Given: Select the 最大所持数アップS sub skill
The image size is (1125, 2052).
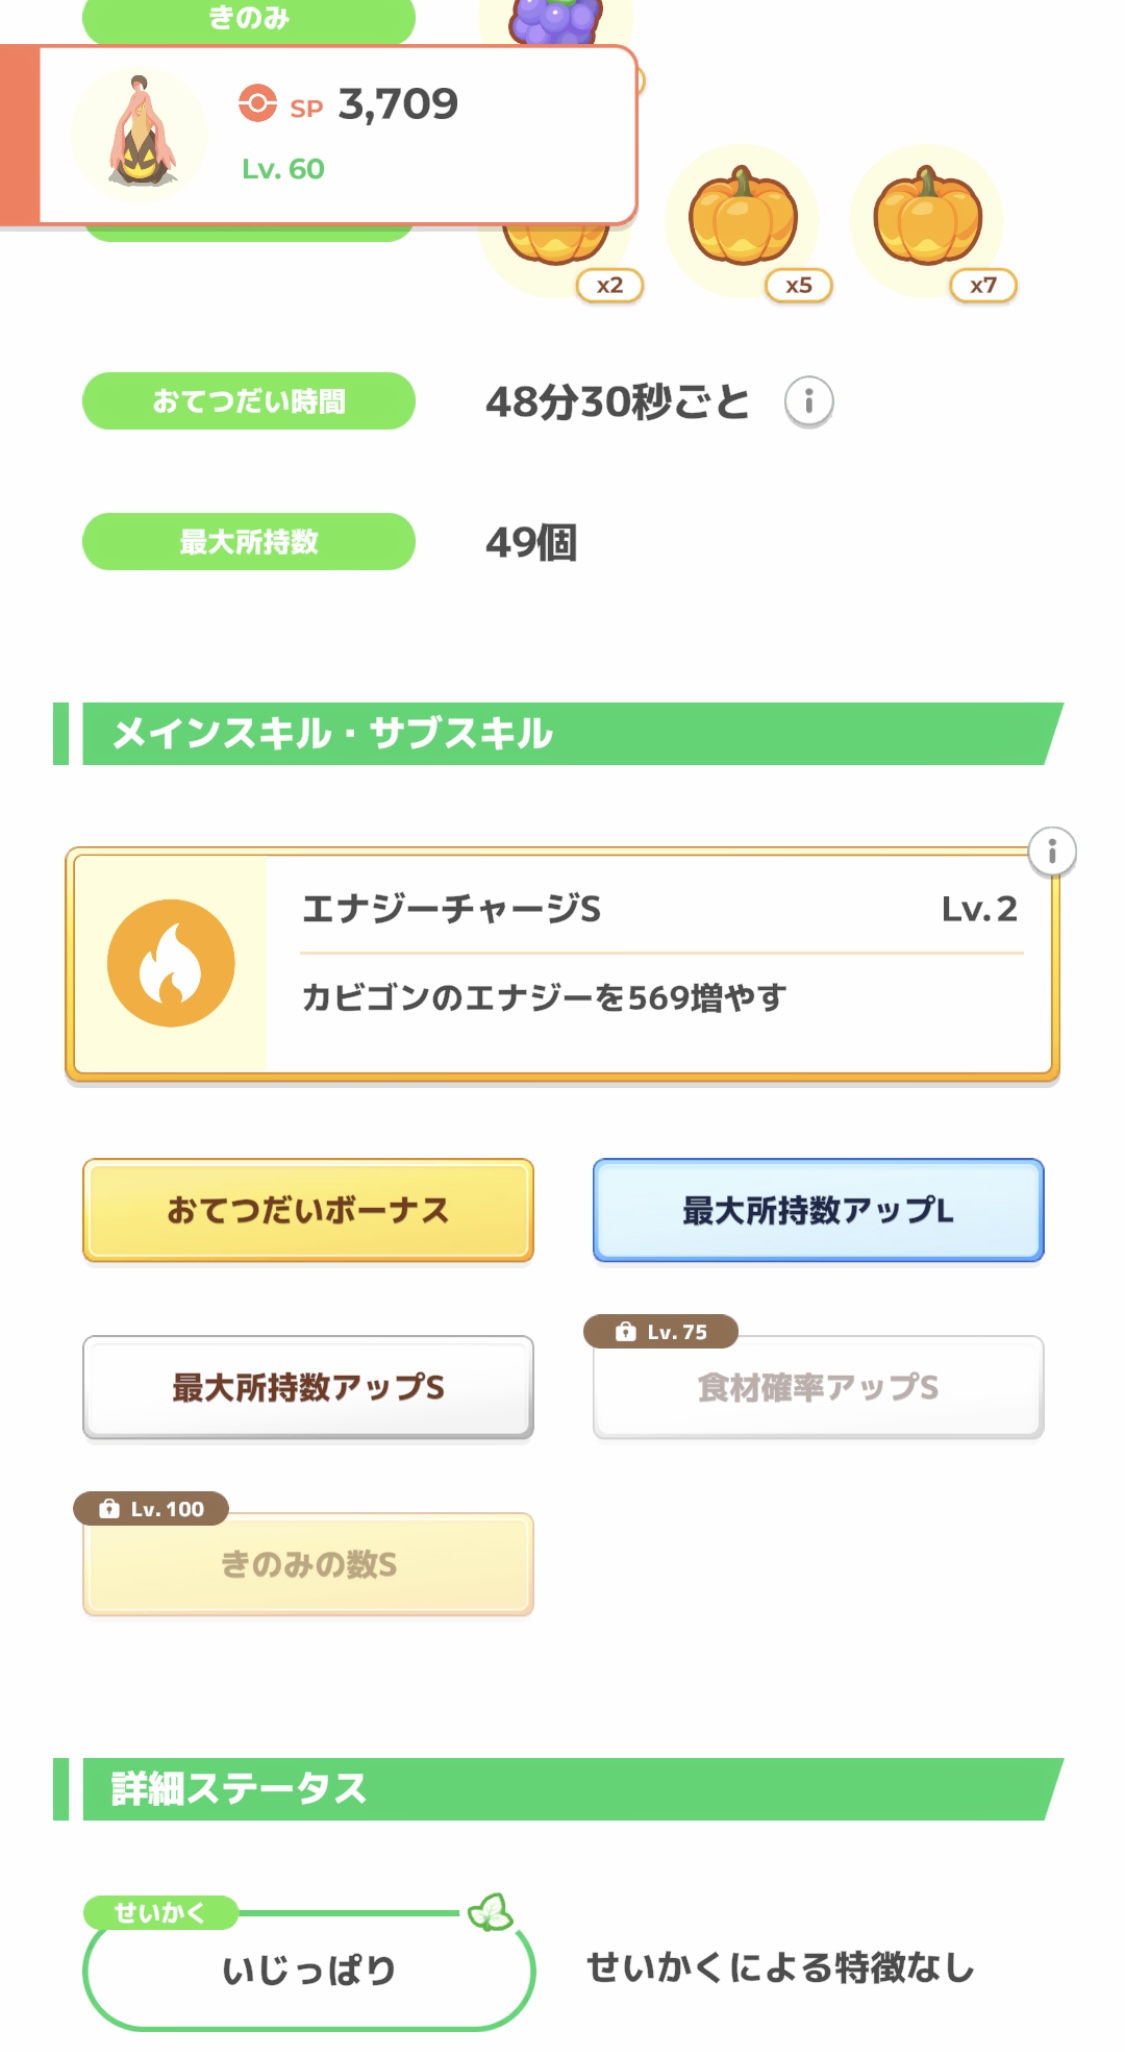Looking at the screenshot, I should [308, 1387].
